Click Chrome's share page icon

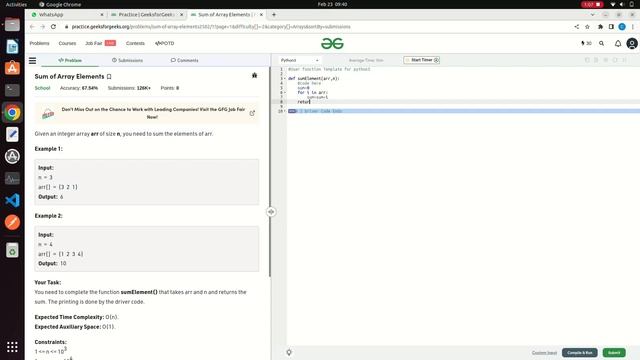576,27
